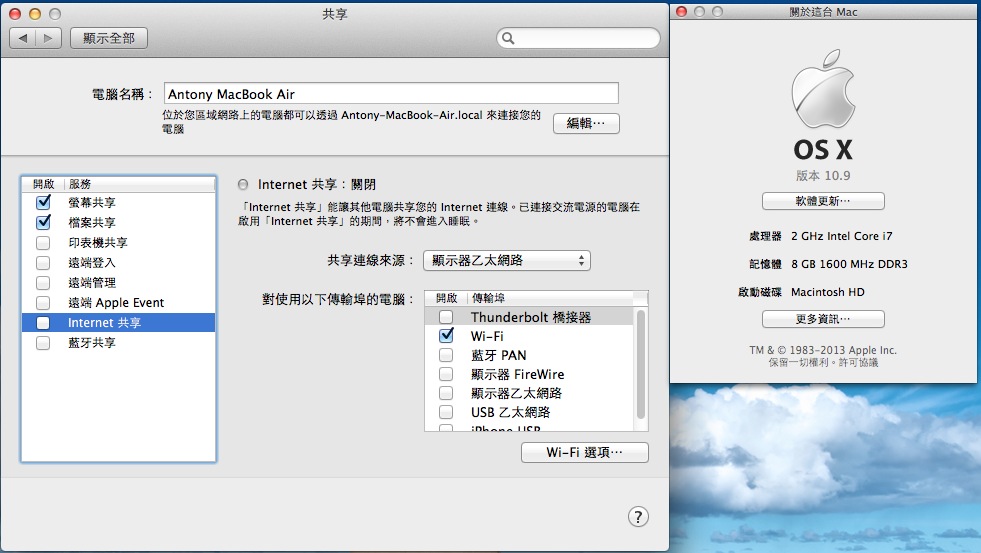
Task: Click the search field in toolbar
Action: pos(578,38)
